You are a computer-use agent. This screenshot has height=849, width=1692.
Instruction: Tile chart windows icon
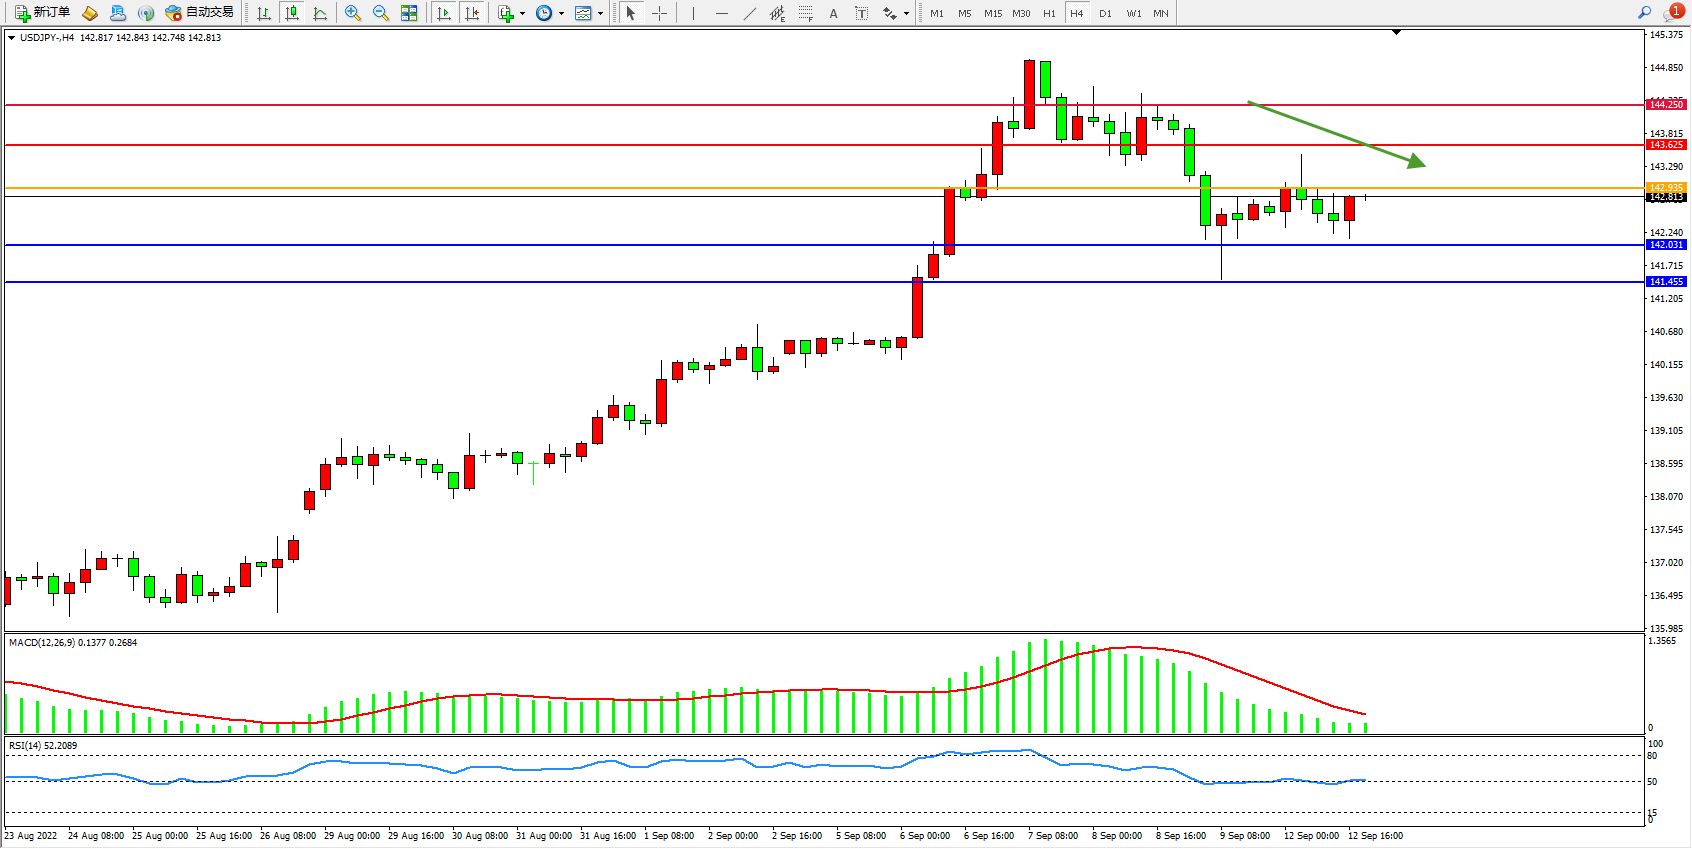click(x=409, y=13)
